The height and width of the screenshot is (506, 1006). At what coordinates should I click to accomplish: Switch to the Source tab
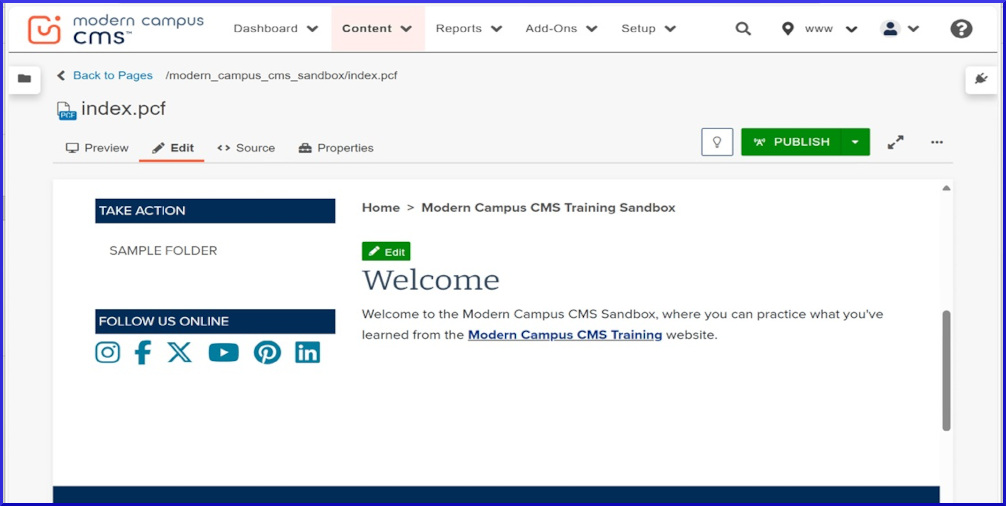click(246, 148)
